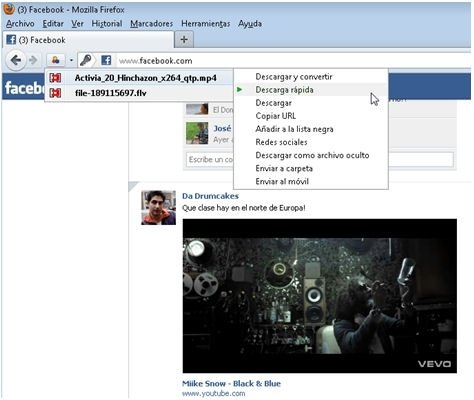Image resolution: width=474 pixels, height=400 pixels.
Task: Choose Descarga rápida option
Action: pyautogui.click(x=311, y=90)
